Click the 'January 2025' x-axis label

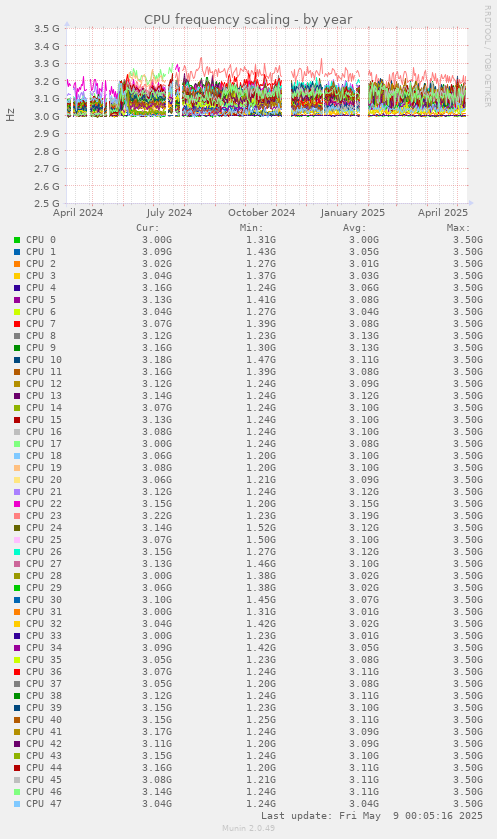[x=353, y=212]
